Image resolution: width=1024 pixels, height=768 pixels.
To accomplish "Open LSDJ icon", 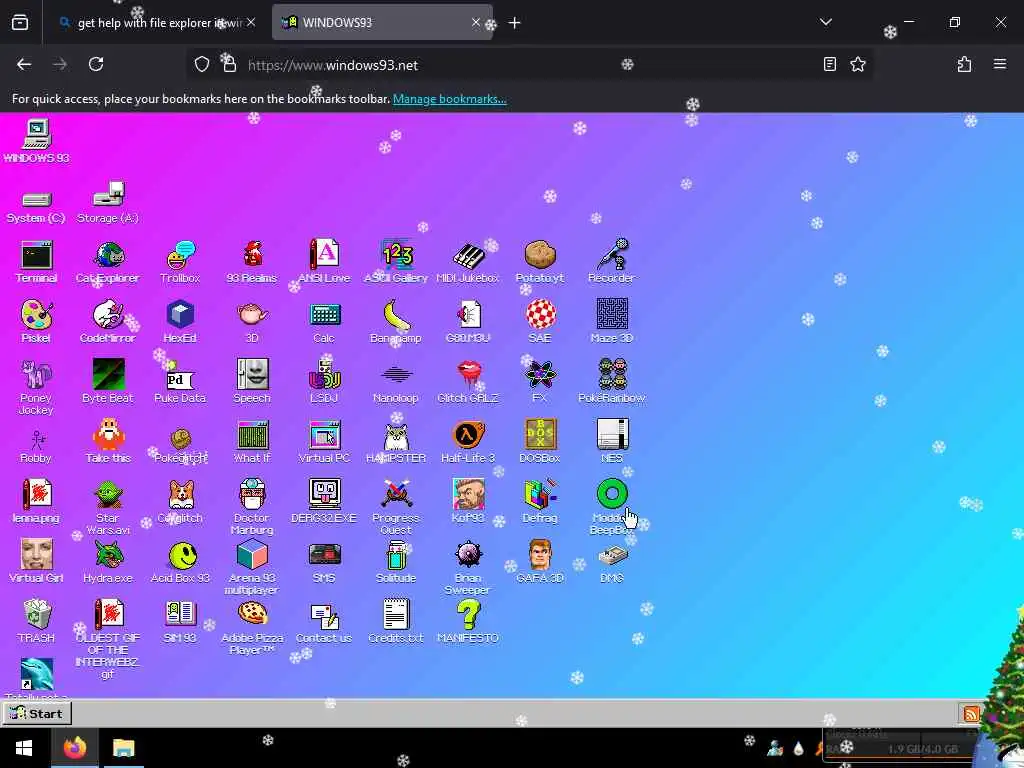I will click(x=324, y=382).
